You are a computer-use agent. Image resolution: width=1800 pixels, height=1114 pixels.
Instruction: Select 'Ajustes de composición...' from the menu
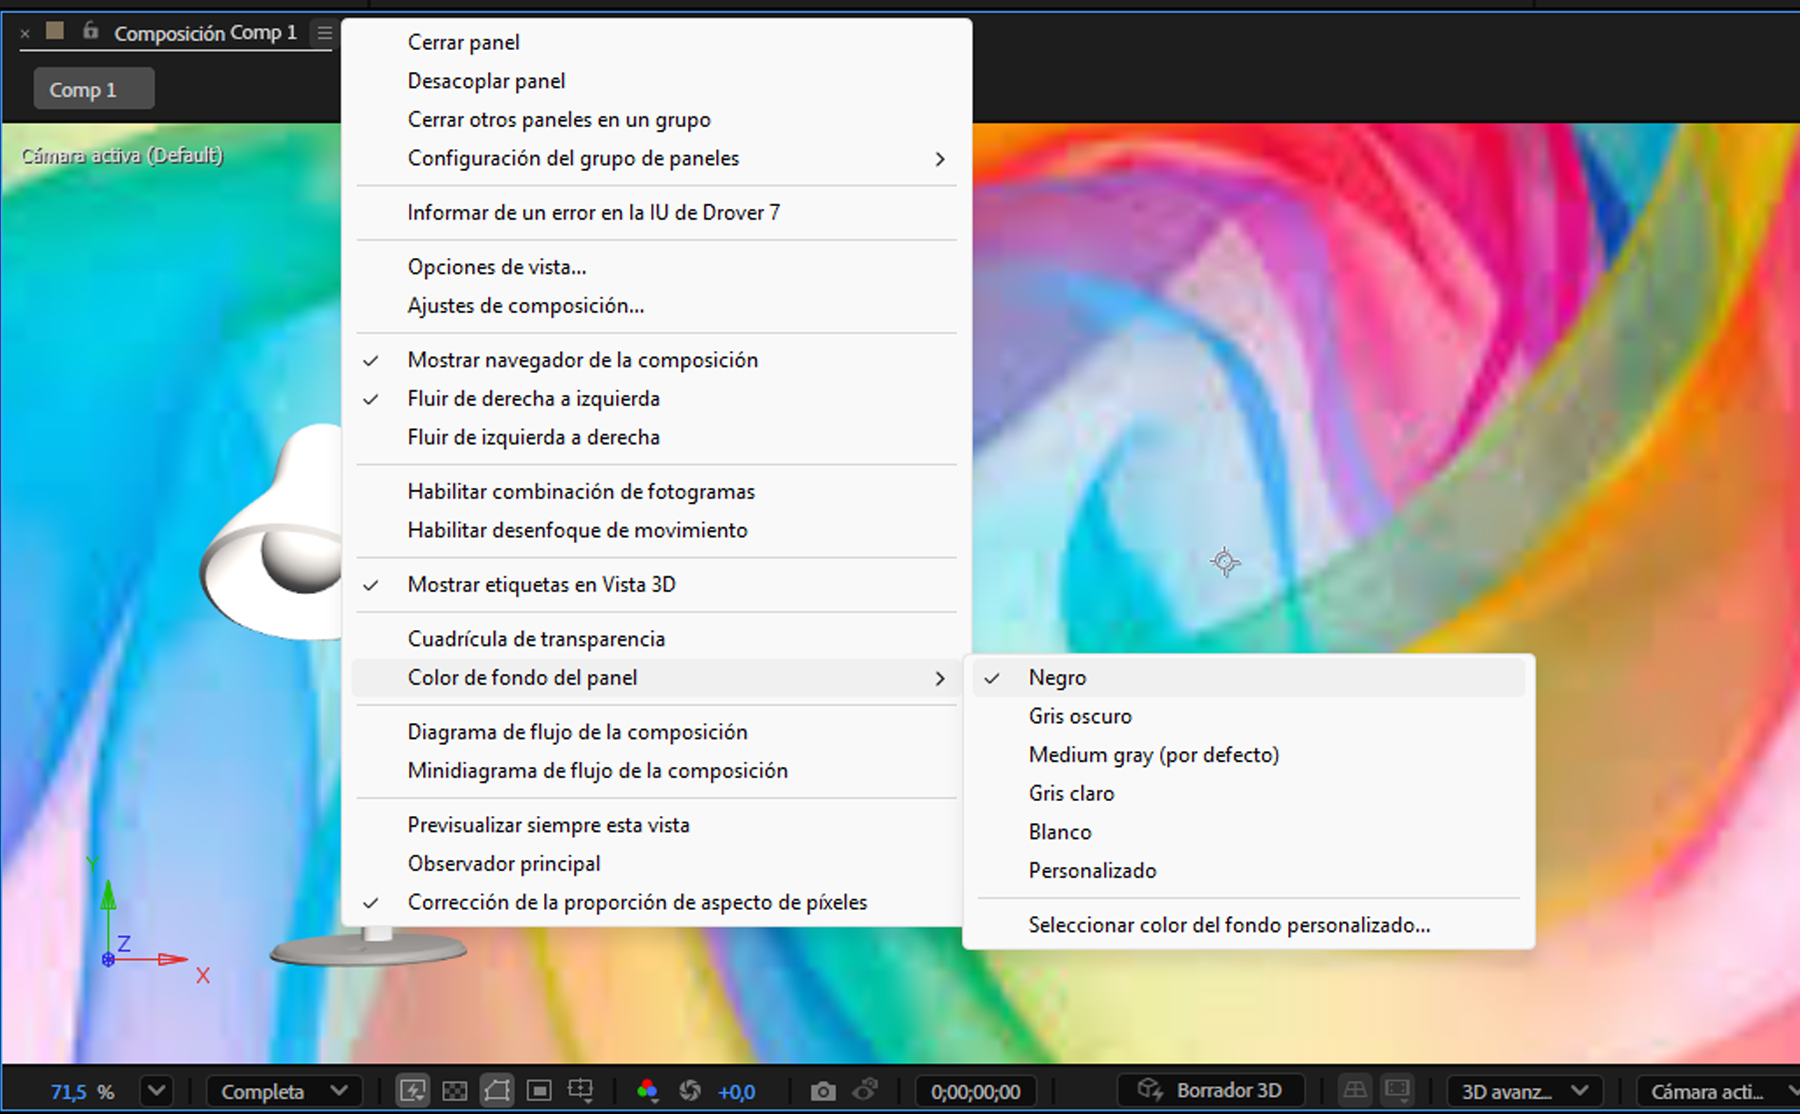(526, 305)
